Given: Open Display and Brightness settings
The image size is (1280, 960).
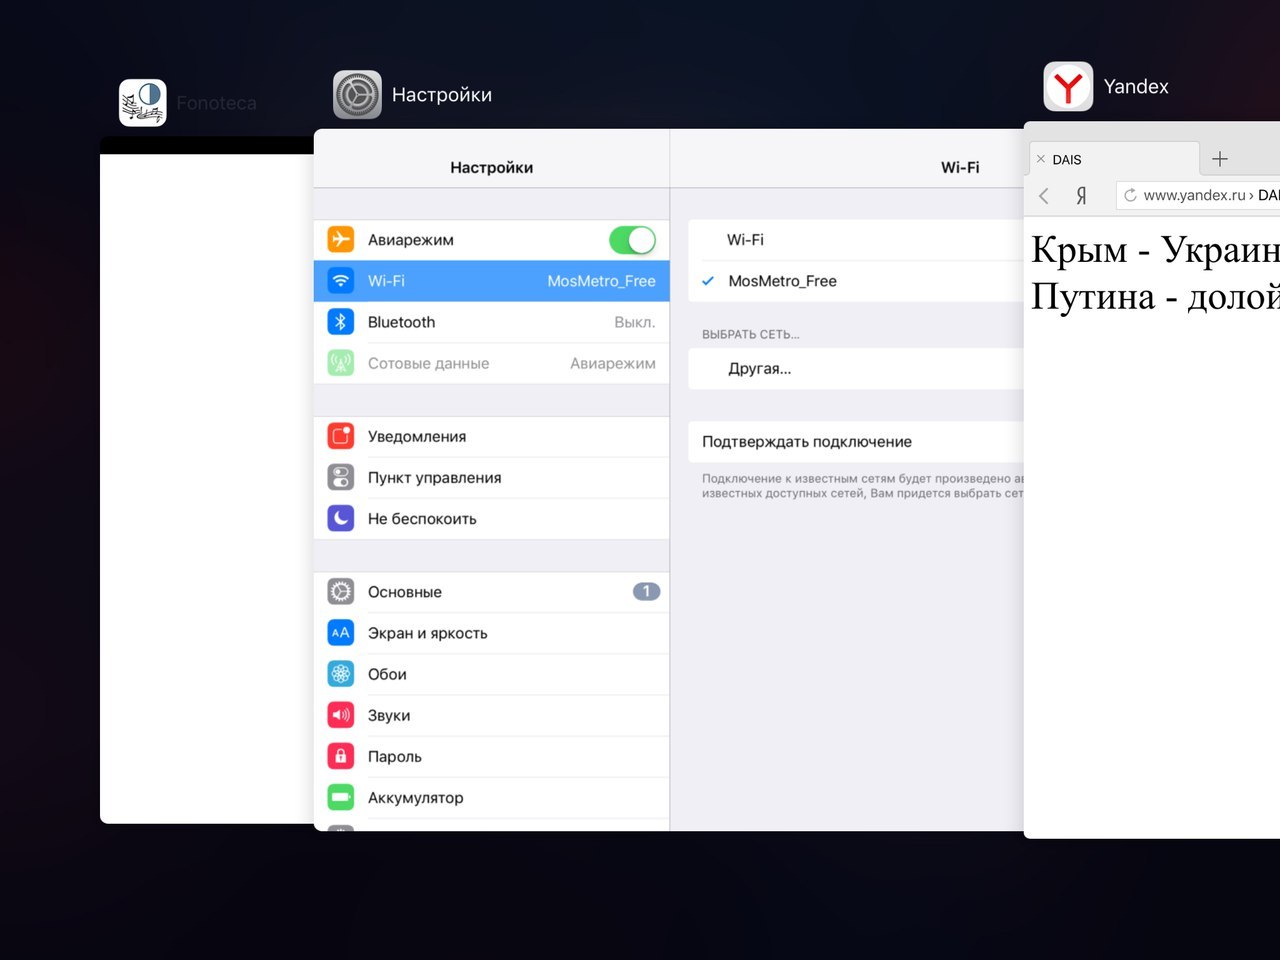Looking at the screenshot, I should pyautogui.click(x=491, y=634).
